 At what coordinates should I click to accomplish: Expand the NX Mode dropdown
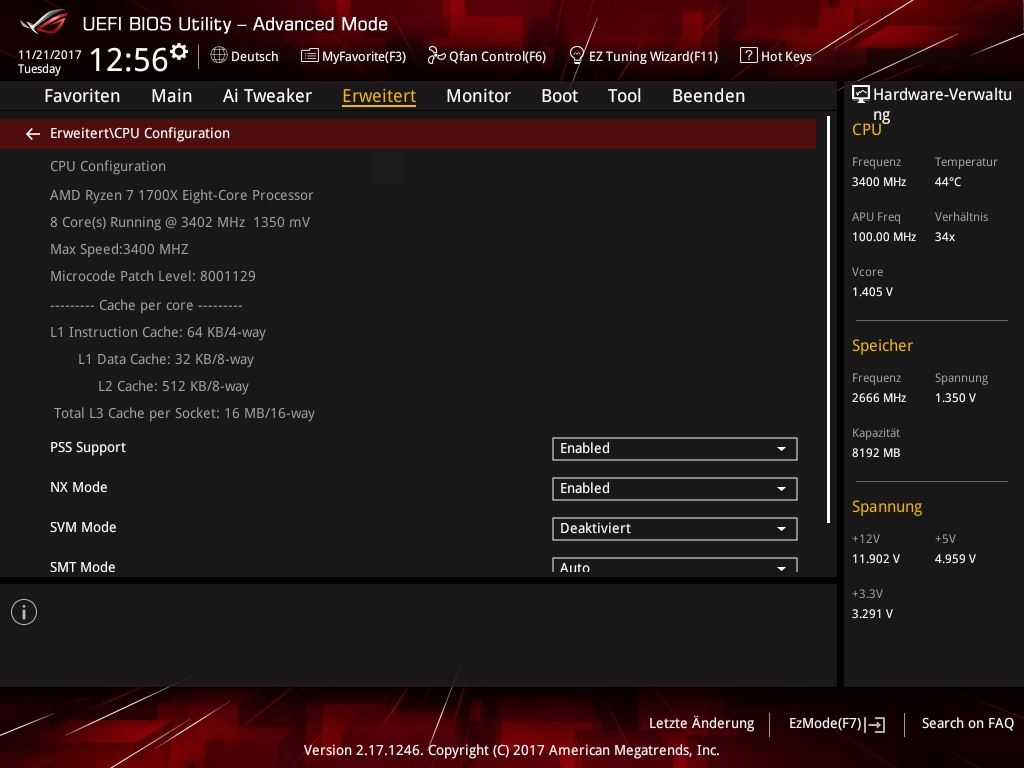tap(674, 489)
